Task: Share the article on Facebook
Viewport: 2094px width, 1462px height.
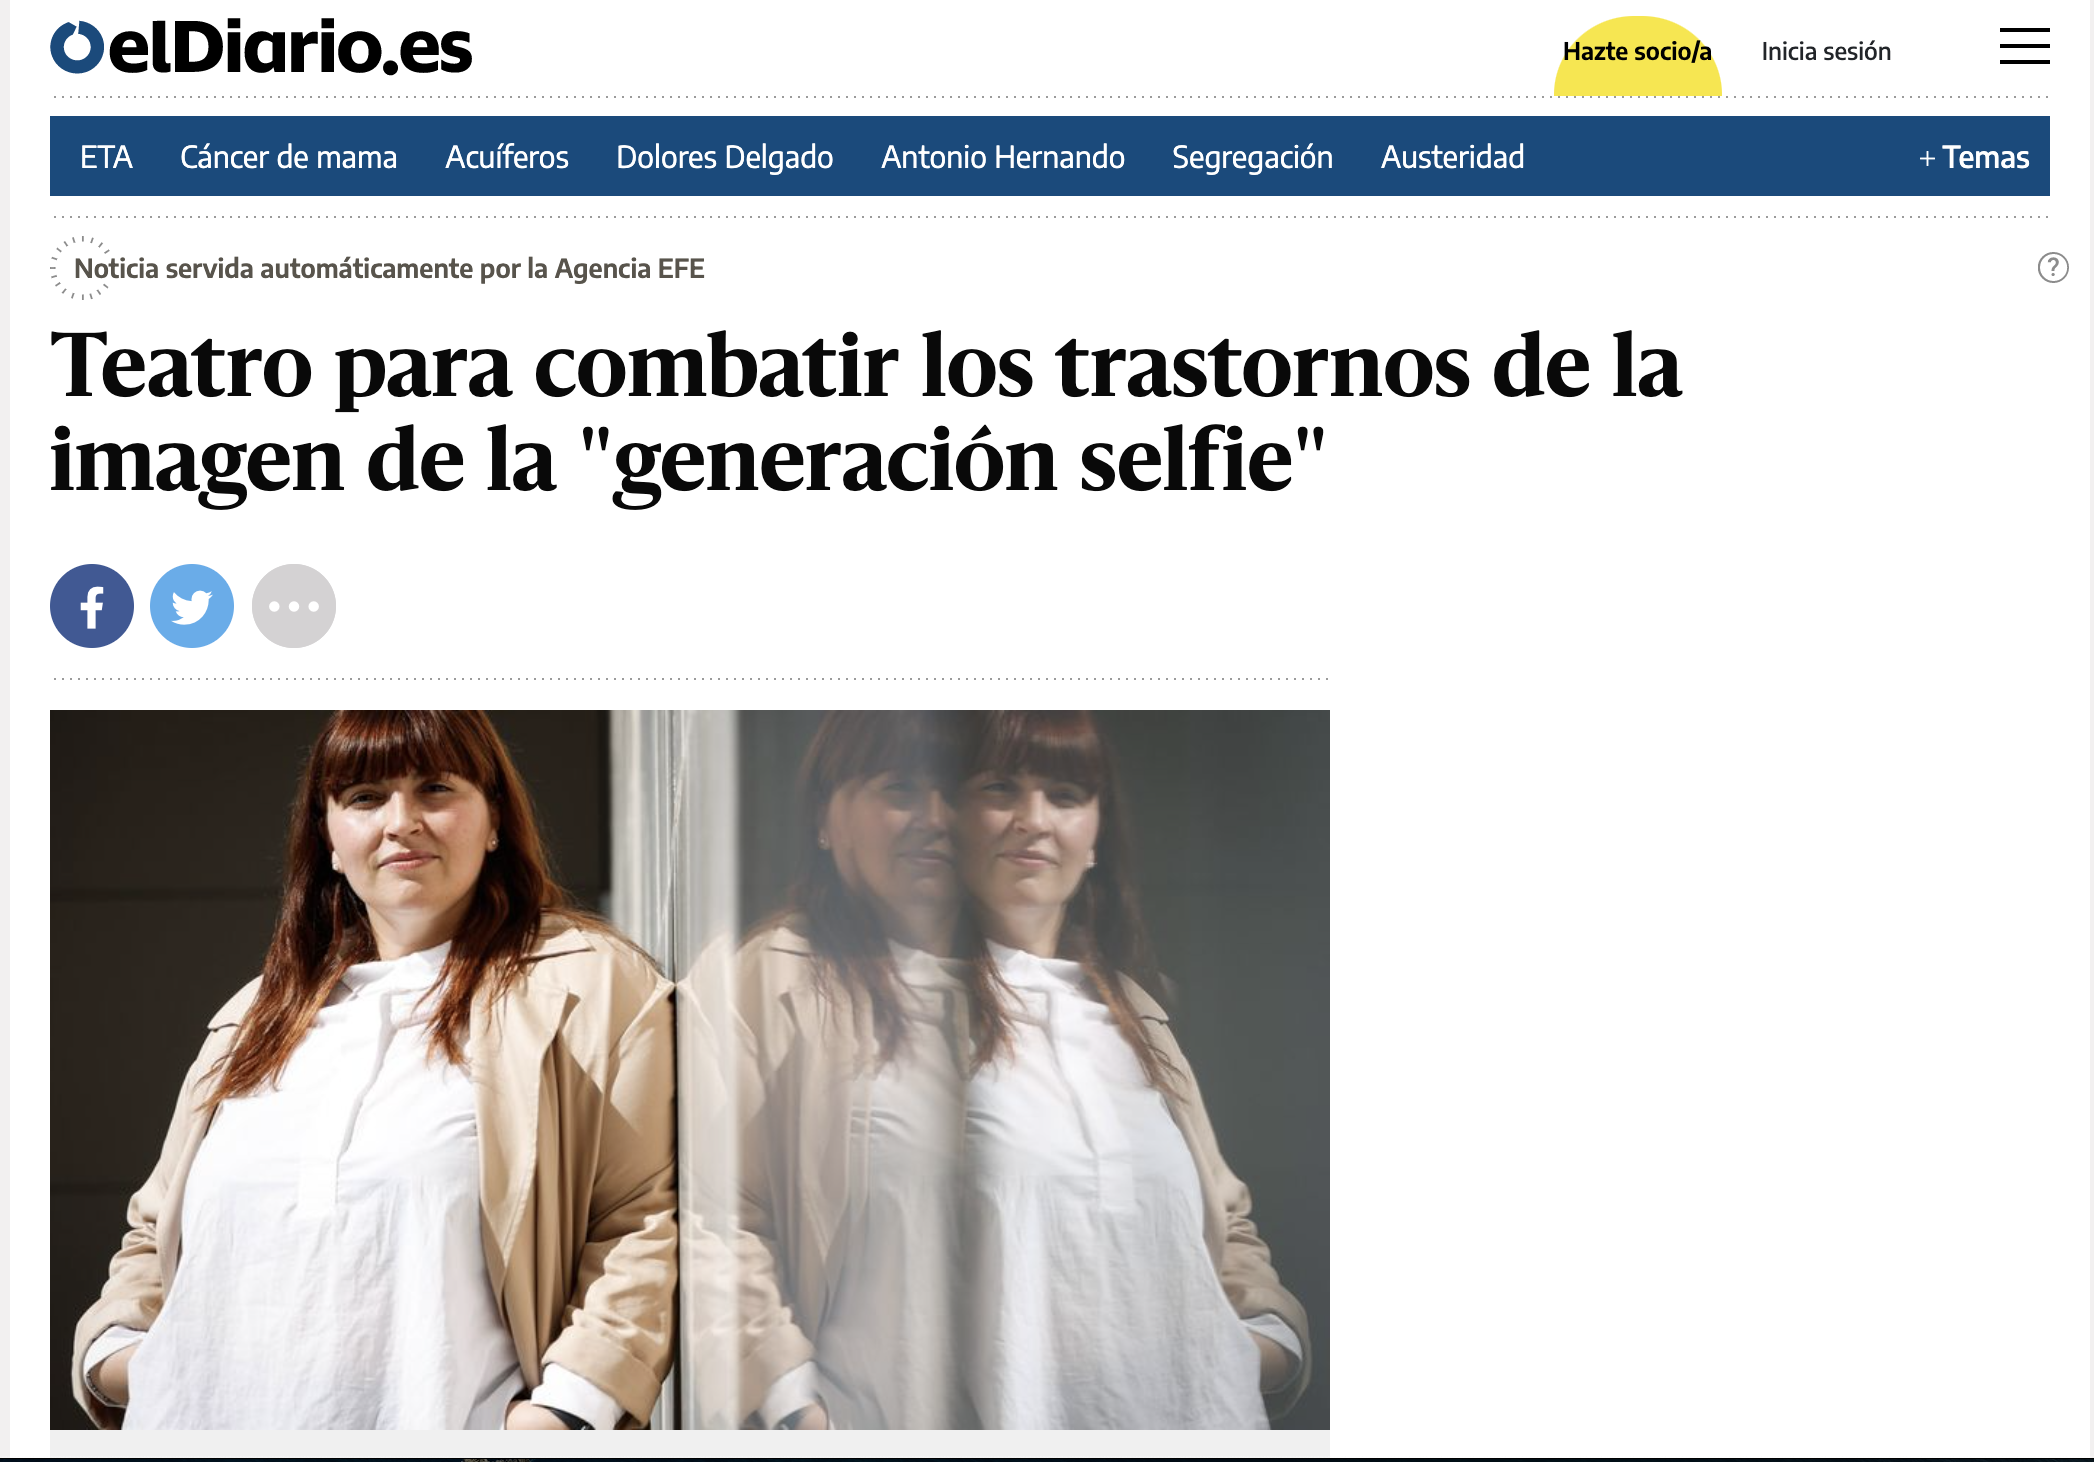Action: pyautogui.click(x=92, y=606)
